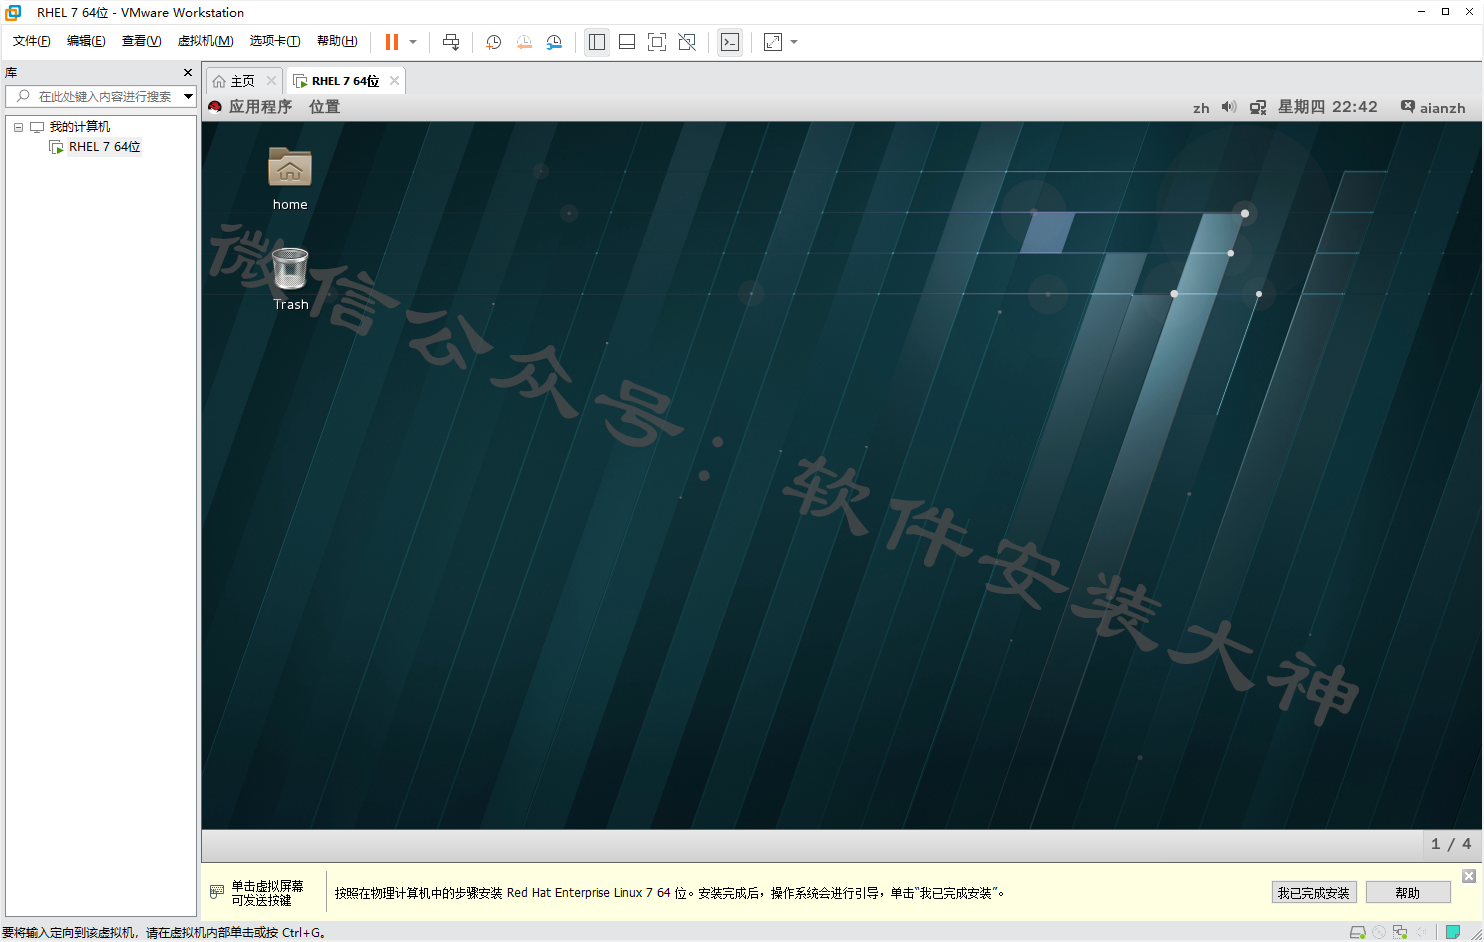Click the network adapter status icon
Viewport: 1484px width, 942px height.
pos(1400,932)
